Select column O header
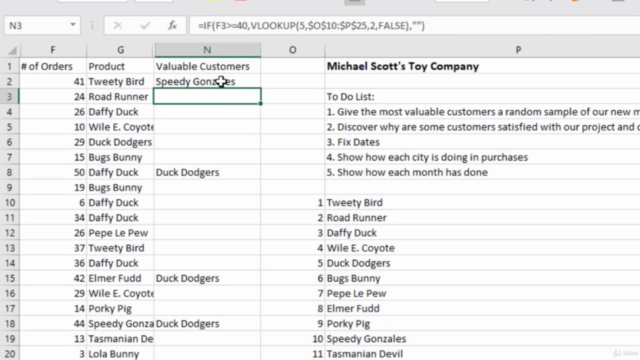Viewport: 640px width, 360px height. [293, 50]
